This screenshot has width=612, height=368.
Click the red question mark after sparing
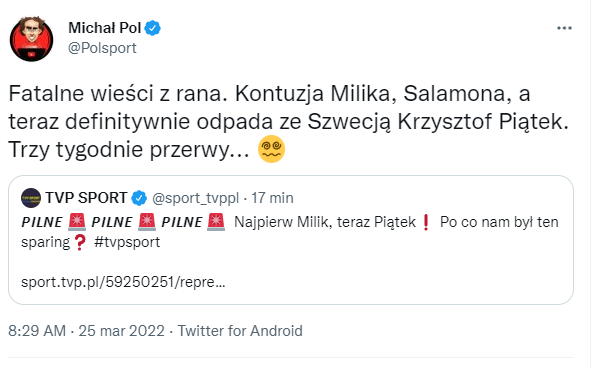[x=80, y=242]
